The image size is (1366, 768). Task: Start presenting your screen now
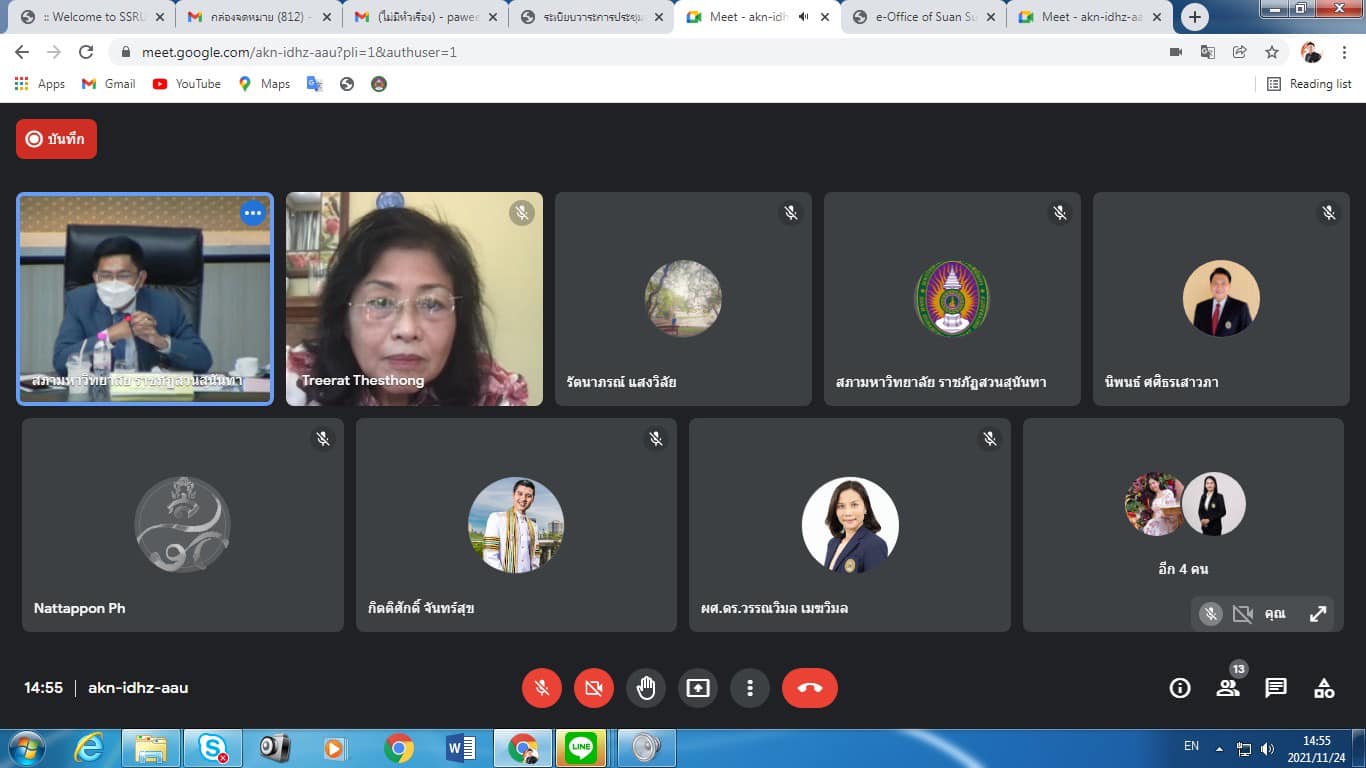coord(698,688)
